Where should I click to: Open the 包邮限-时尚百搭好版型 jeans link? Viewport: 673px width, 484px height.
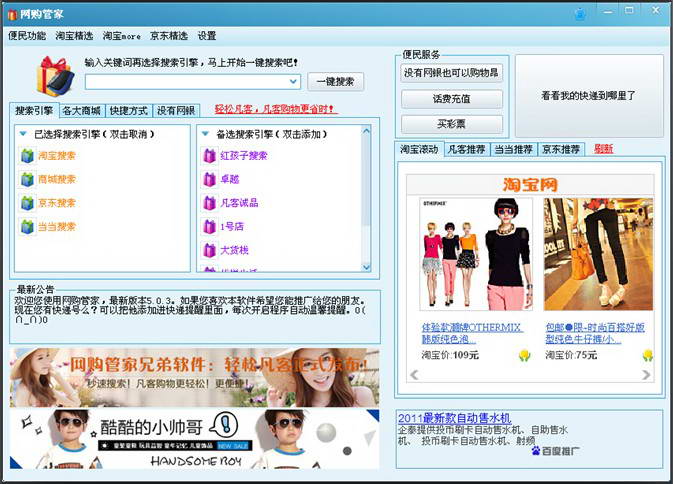(595, 333)
